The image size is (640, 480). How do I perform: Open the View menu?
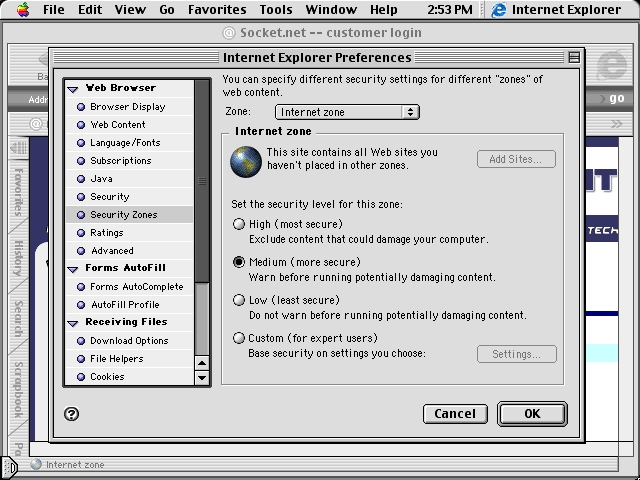point(130,9)
